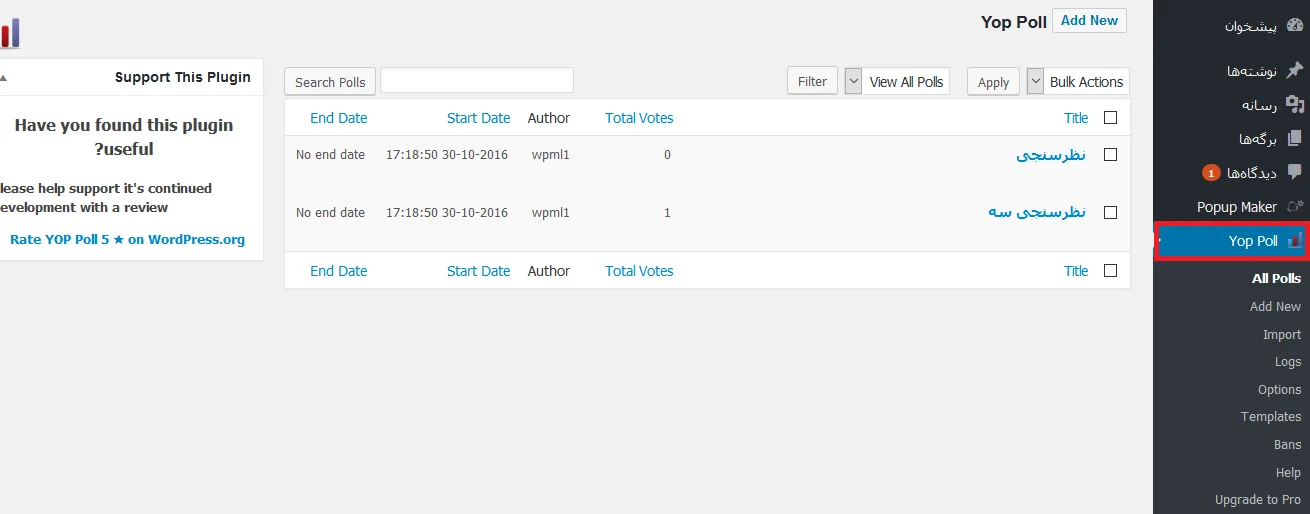Viewport: 1310px width, 514px height.
Task: Click the comments count badge showing 1
Action: click(x=1210, y=173)
